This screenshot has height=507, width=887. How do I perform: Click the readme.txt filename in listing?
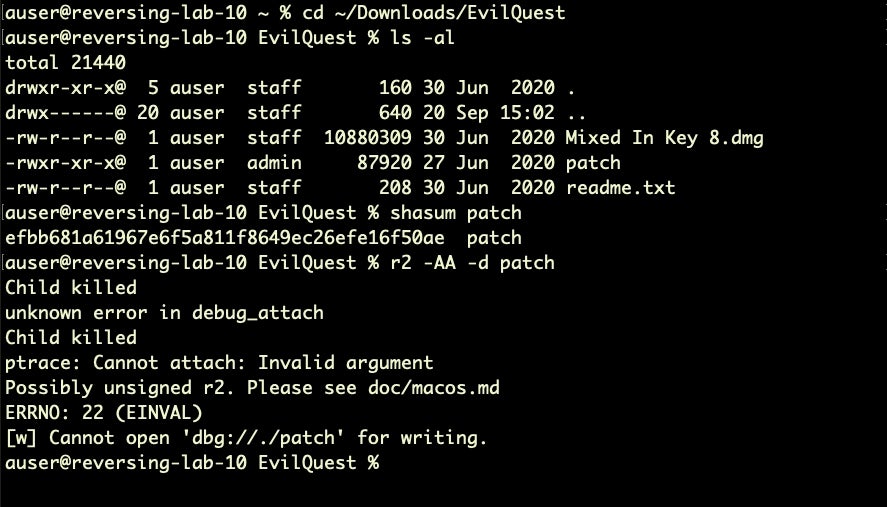coord(620,188)
